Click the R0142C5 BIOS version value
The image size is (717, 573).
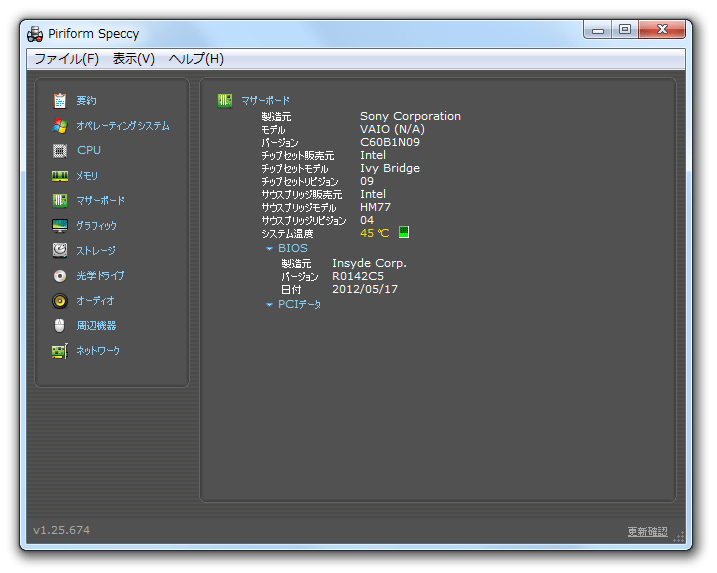358,276
